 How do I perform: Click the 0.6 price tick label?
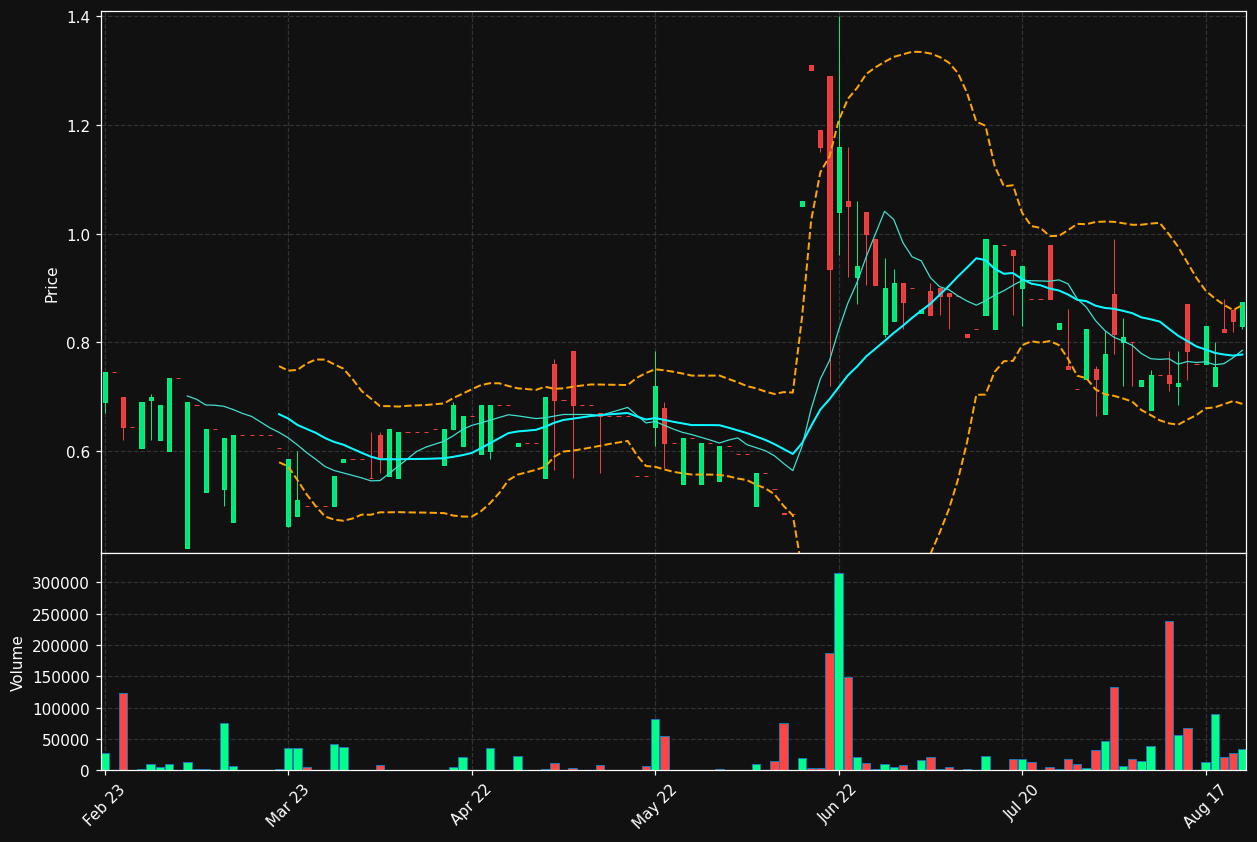coord(80,452)
